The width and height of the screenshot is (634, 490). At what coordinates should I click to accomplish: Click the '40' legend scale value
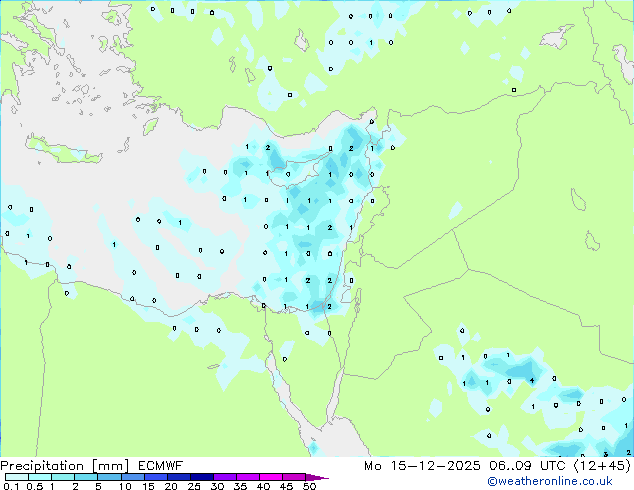263,486
